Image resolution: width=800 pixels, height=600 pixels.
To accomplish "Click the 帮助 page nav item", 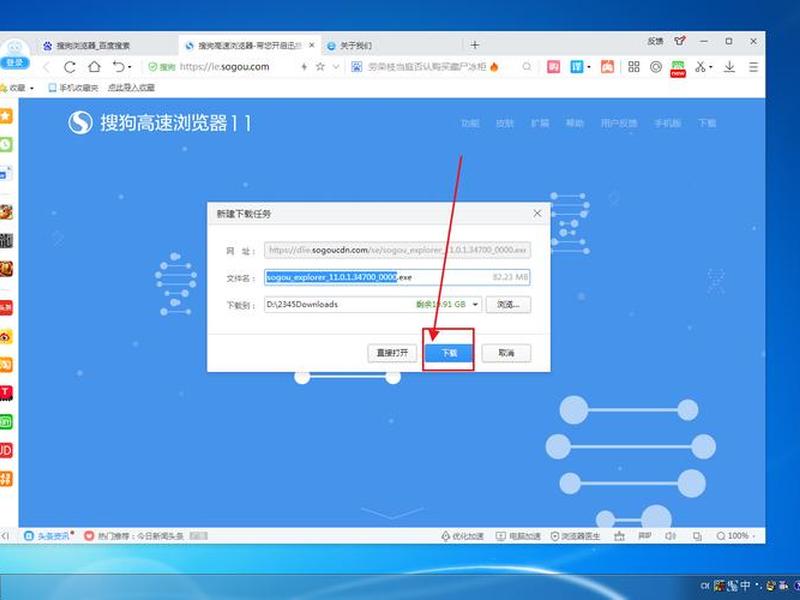I will click(574, 123).
